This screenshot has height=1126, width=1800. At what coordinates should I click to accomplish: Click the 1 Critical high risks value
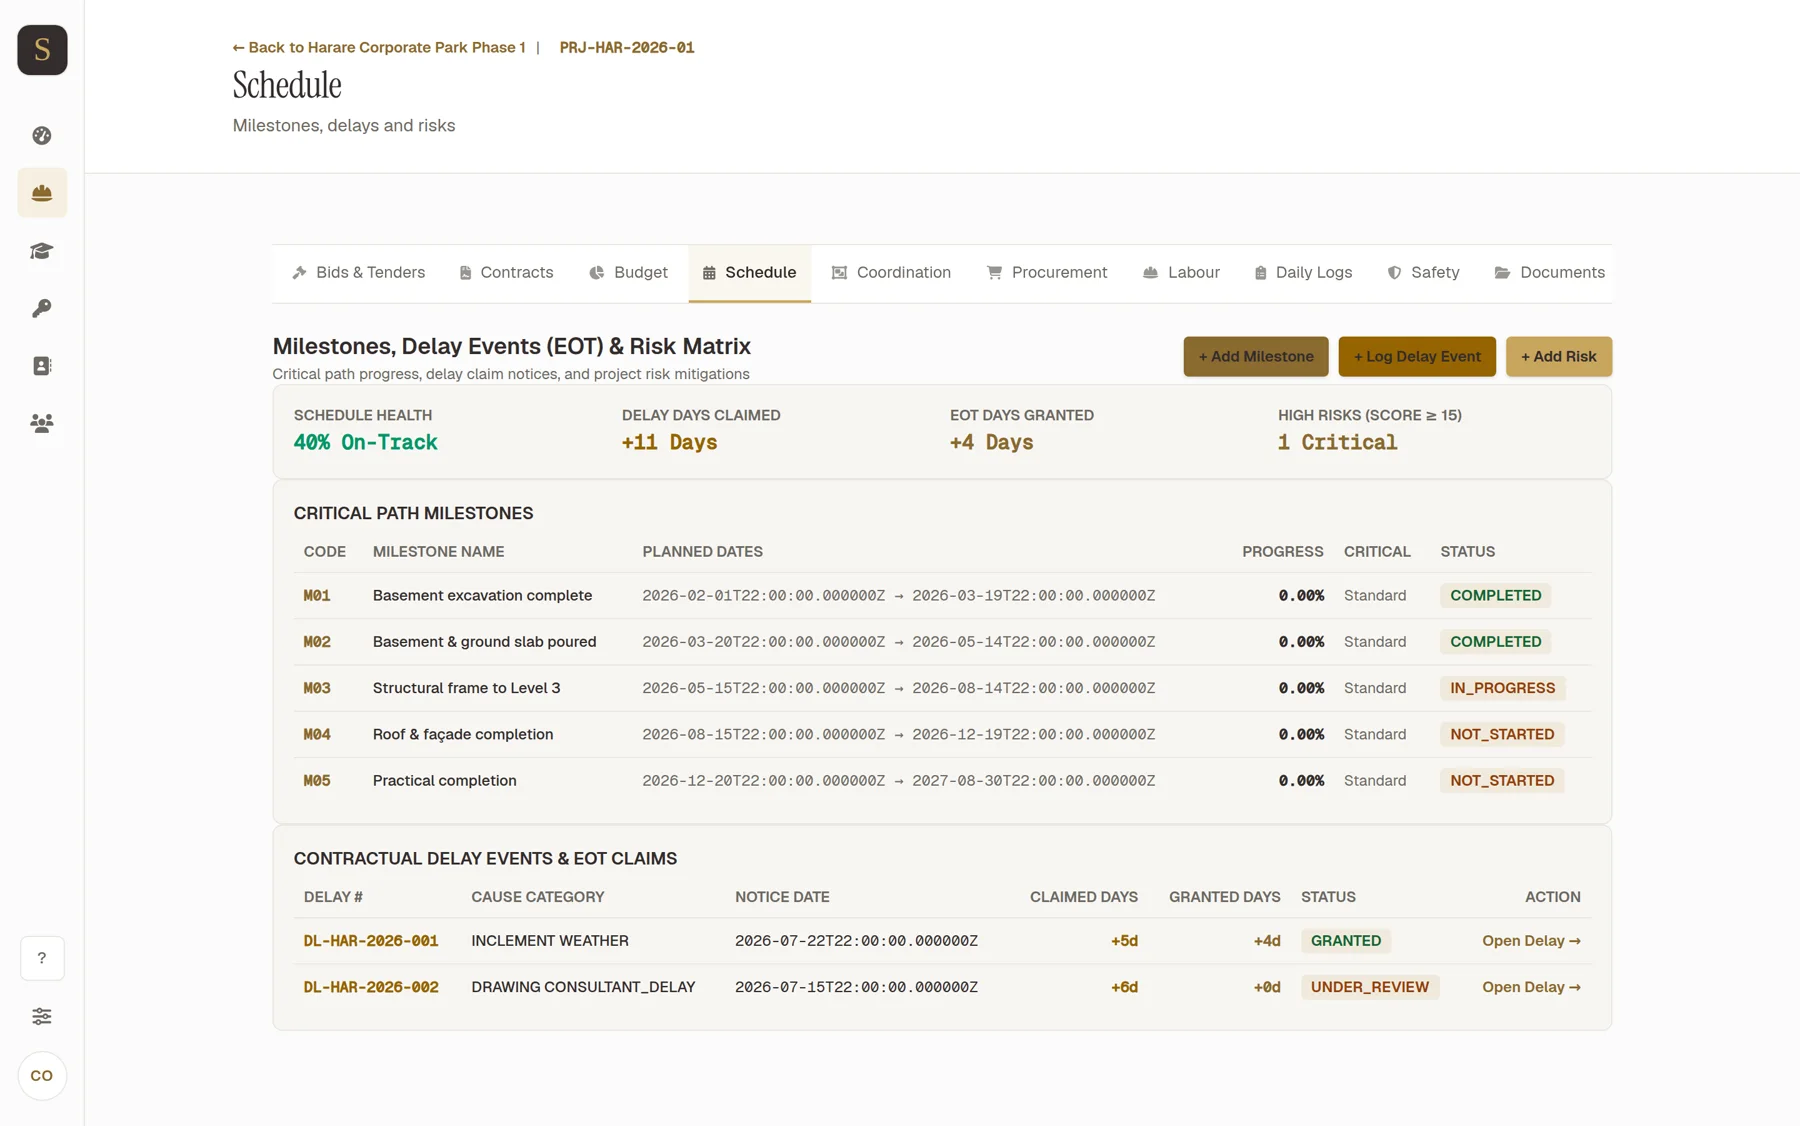[x=1337, y=443]
